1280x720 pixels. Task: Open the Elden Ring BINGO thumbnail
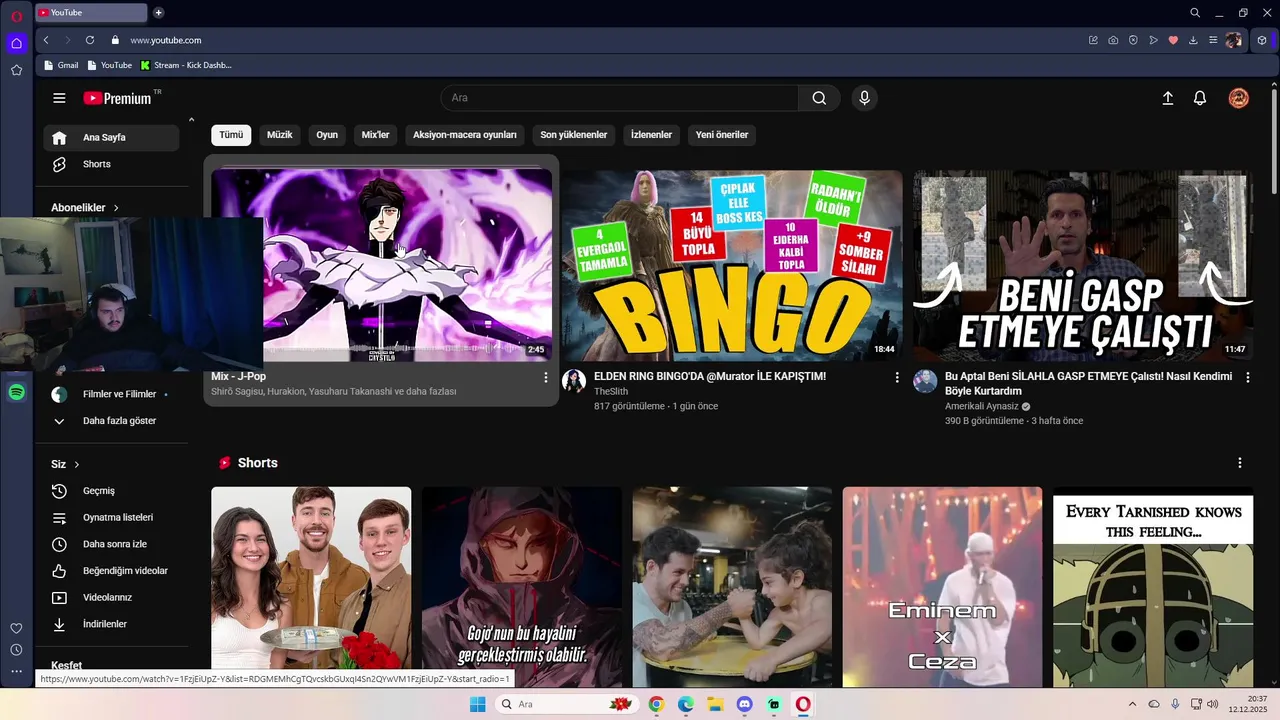(x=732, y=265)
